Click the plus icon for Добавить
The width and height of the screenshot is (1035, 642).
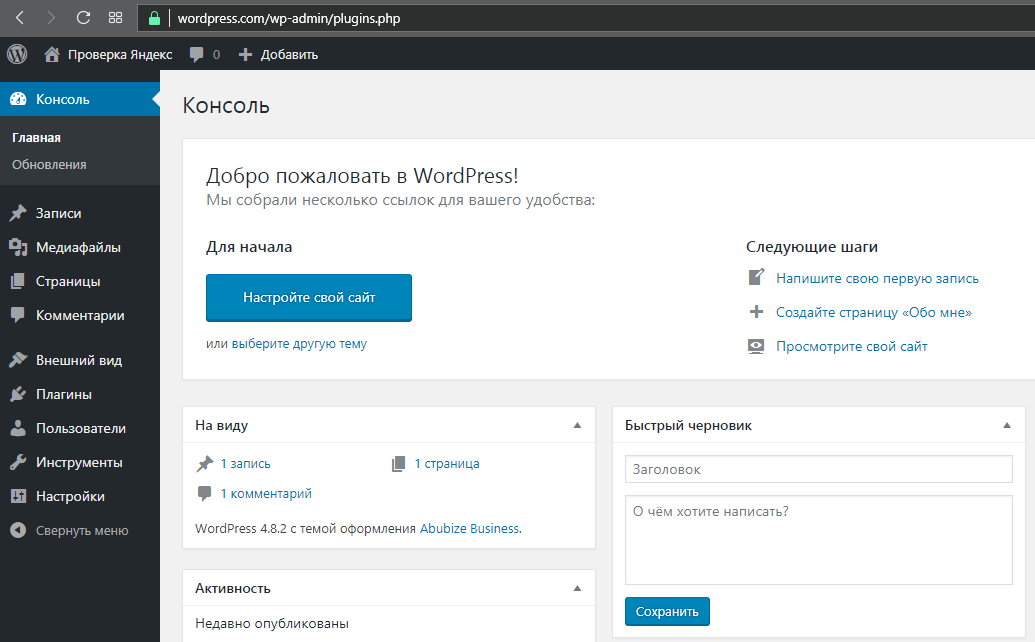point(245,54)
